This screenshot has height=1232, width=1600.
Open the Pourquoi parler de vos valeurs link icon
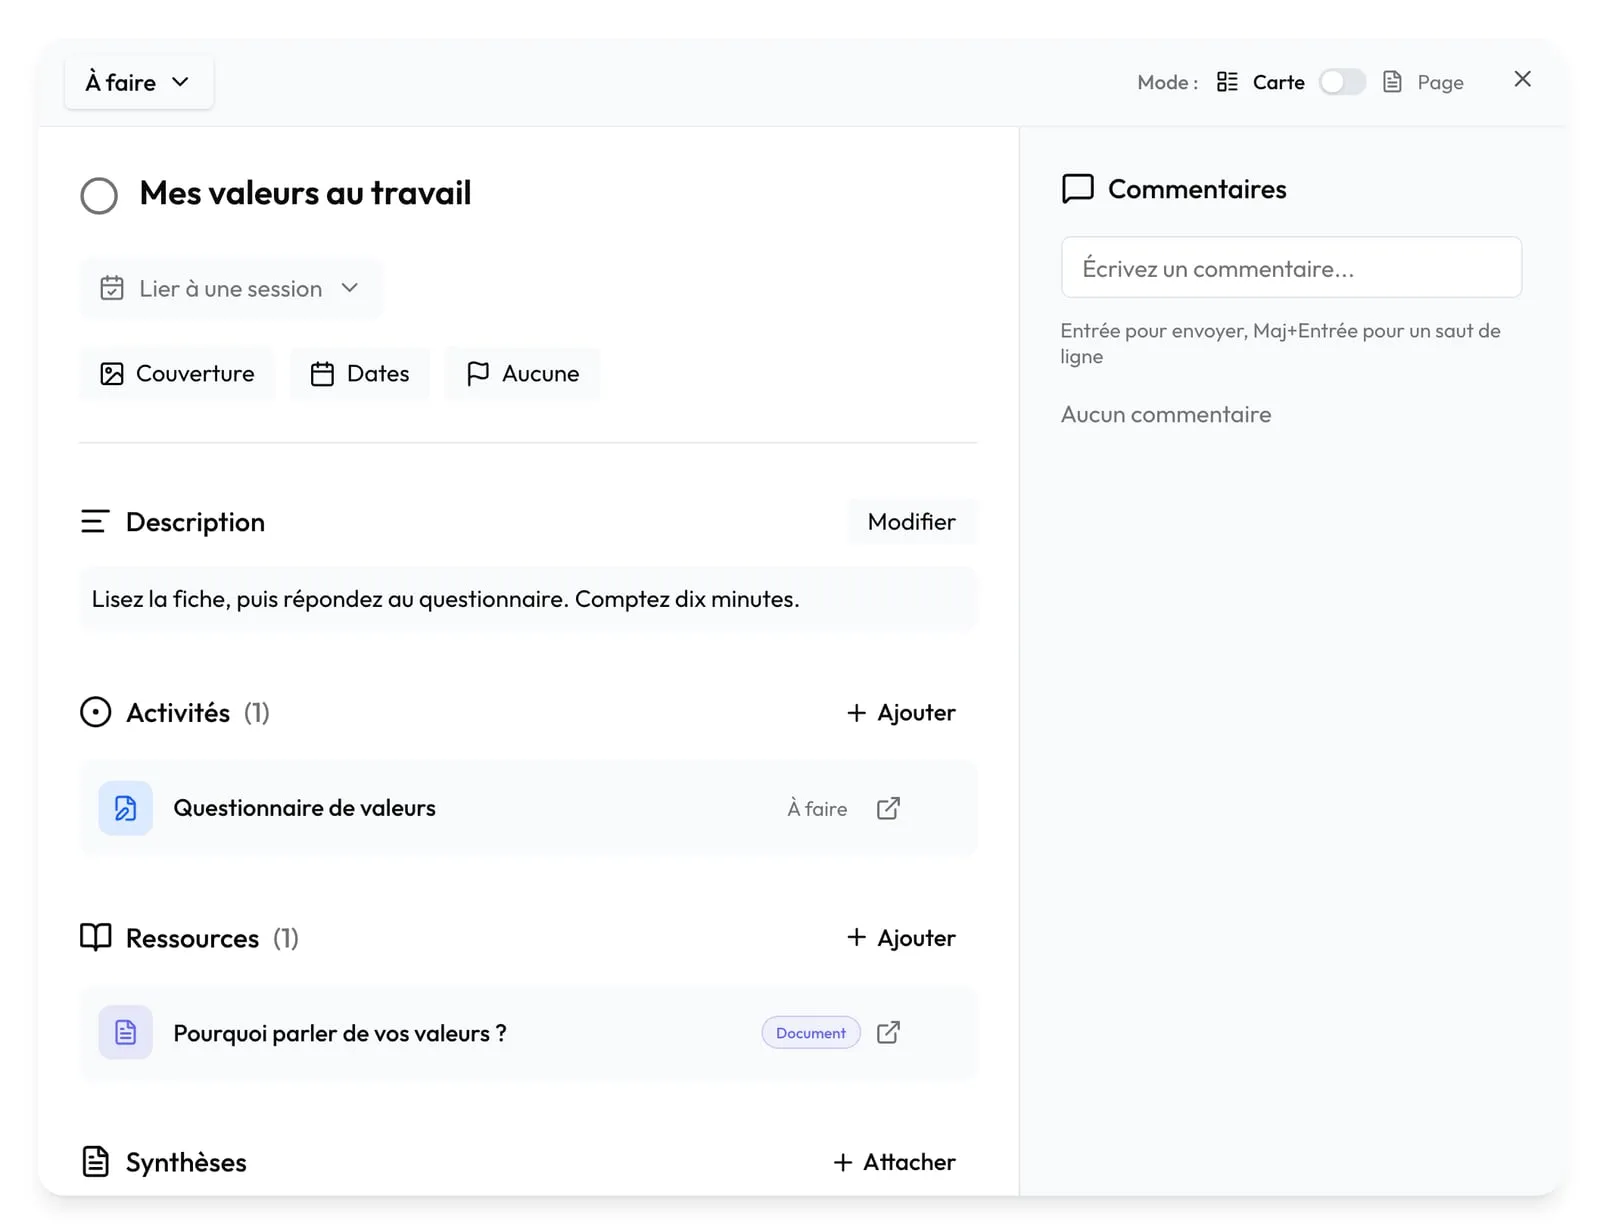[x=888, y=1032]
